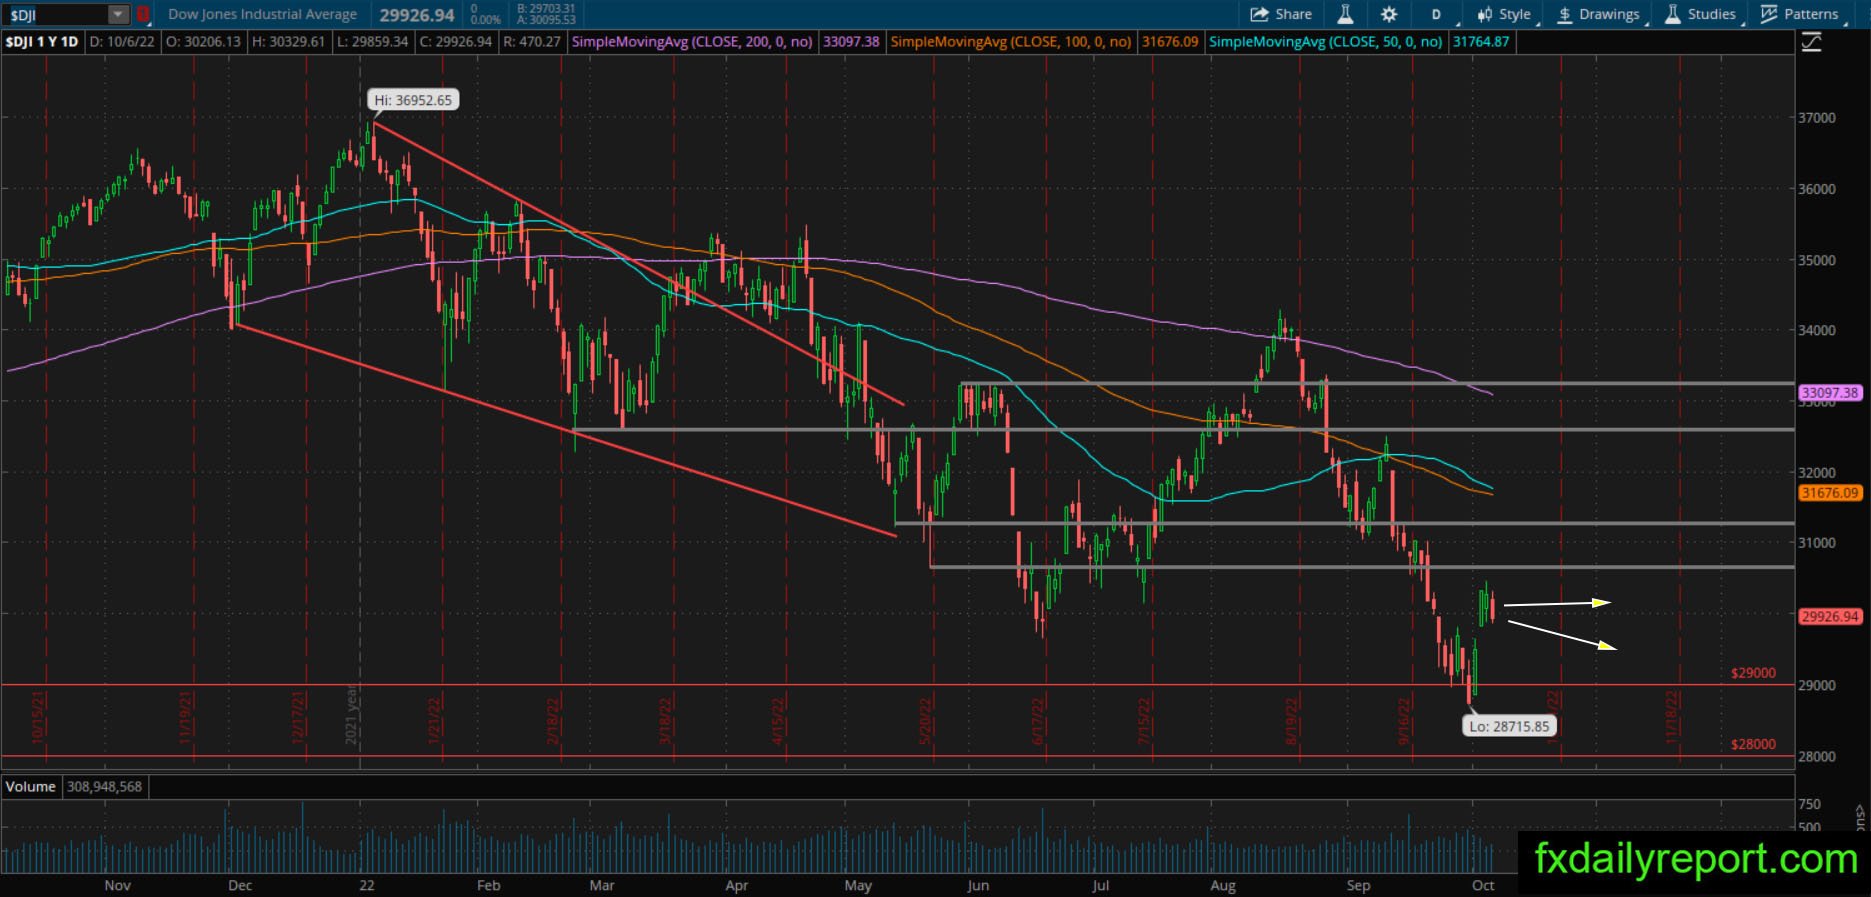Click the Aug label on time axis
This screenshot has height=897, width=1871.
coord(1222,885)
